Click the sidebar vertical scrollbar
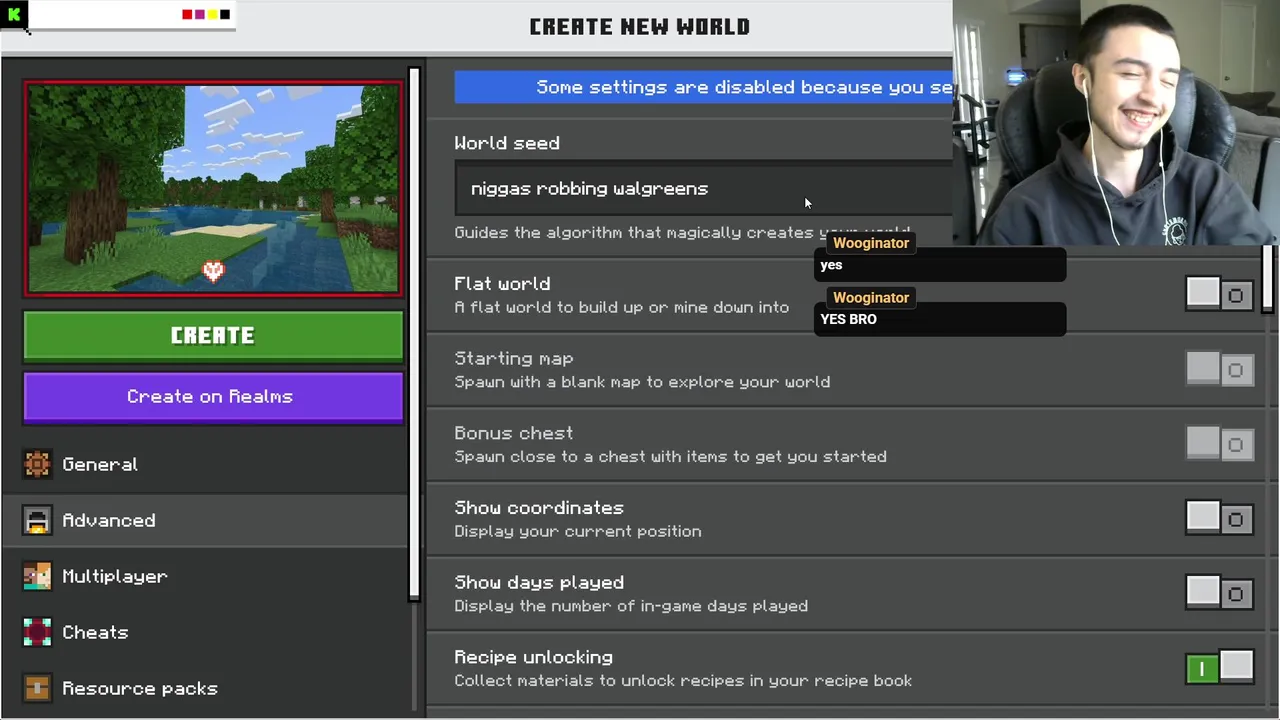 click(414, 335)
